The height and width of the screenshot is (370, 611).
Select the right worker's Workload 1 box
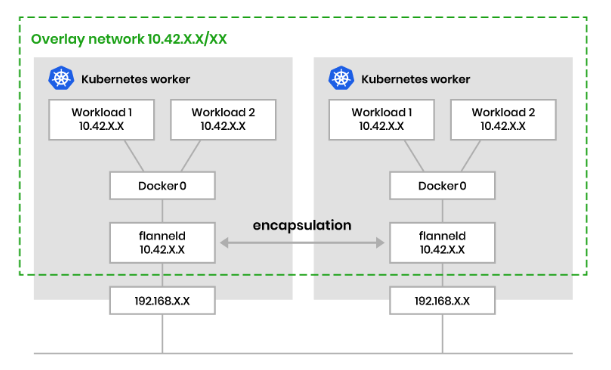tap(381, 120)
